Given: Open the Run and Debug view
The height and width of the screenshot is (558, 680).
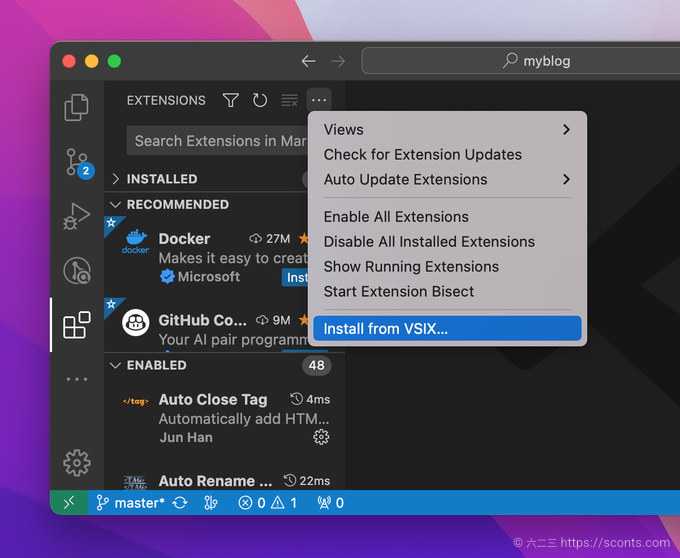Looking at the screenshot, I should 76,216.
